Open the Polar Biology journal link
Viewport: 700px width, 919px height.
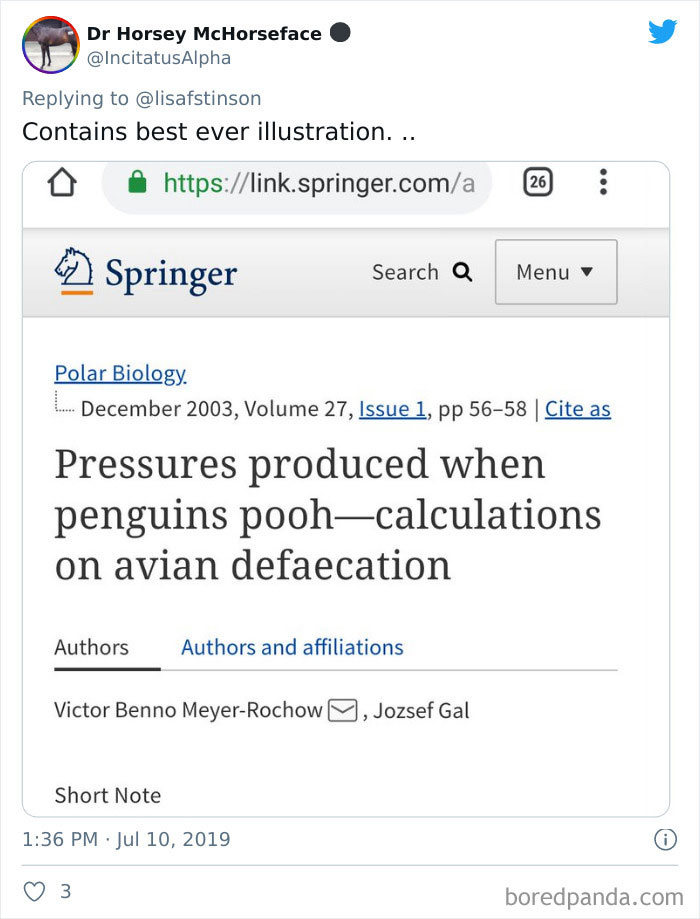(120, 373)
